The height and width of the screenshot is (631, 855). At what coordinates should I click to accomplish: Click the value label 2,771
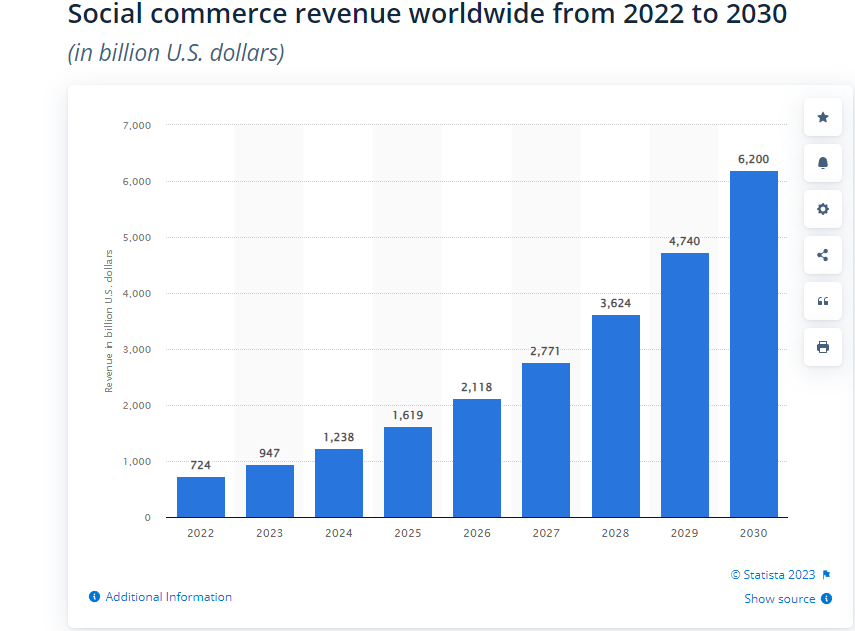coord(545,351)
